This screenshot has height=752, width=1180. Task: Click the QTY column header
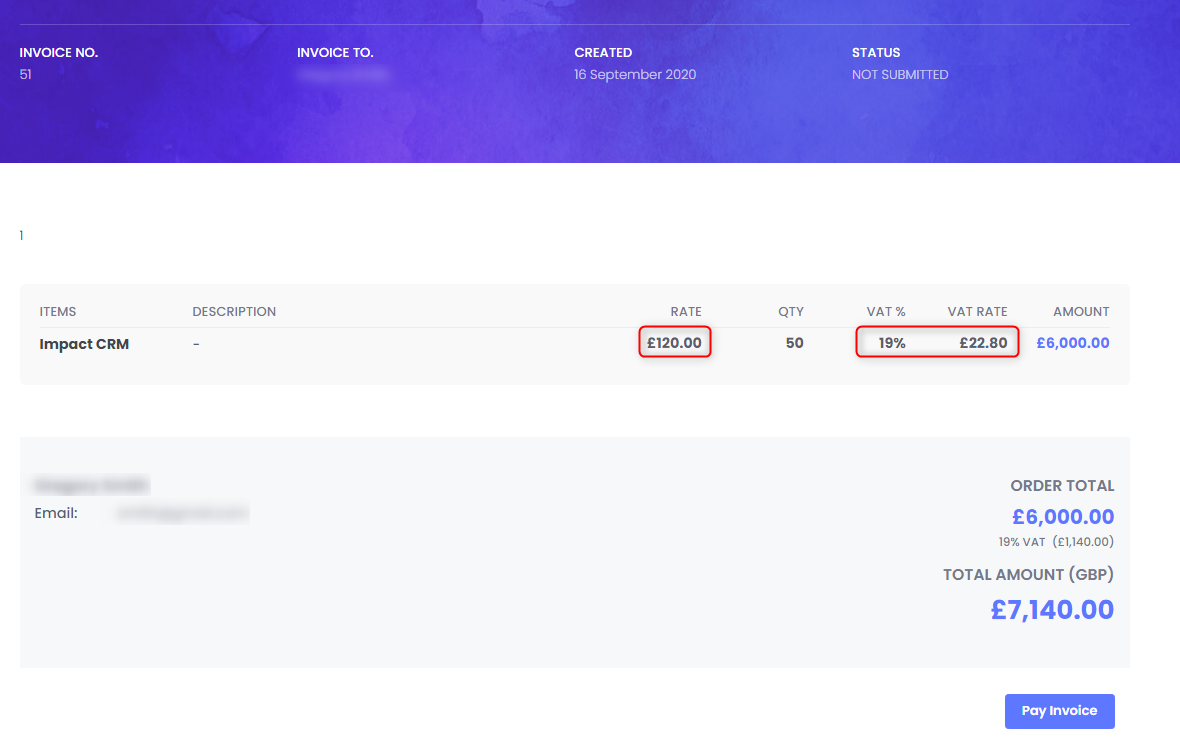click(x=791, y=311)
